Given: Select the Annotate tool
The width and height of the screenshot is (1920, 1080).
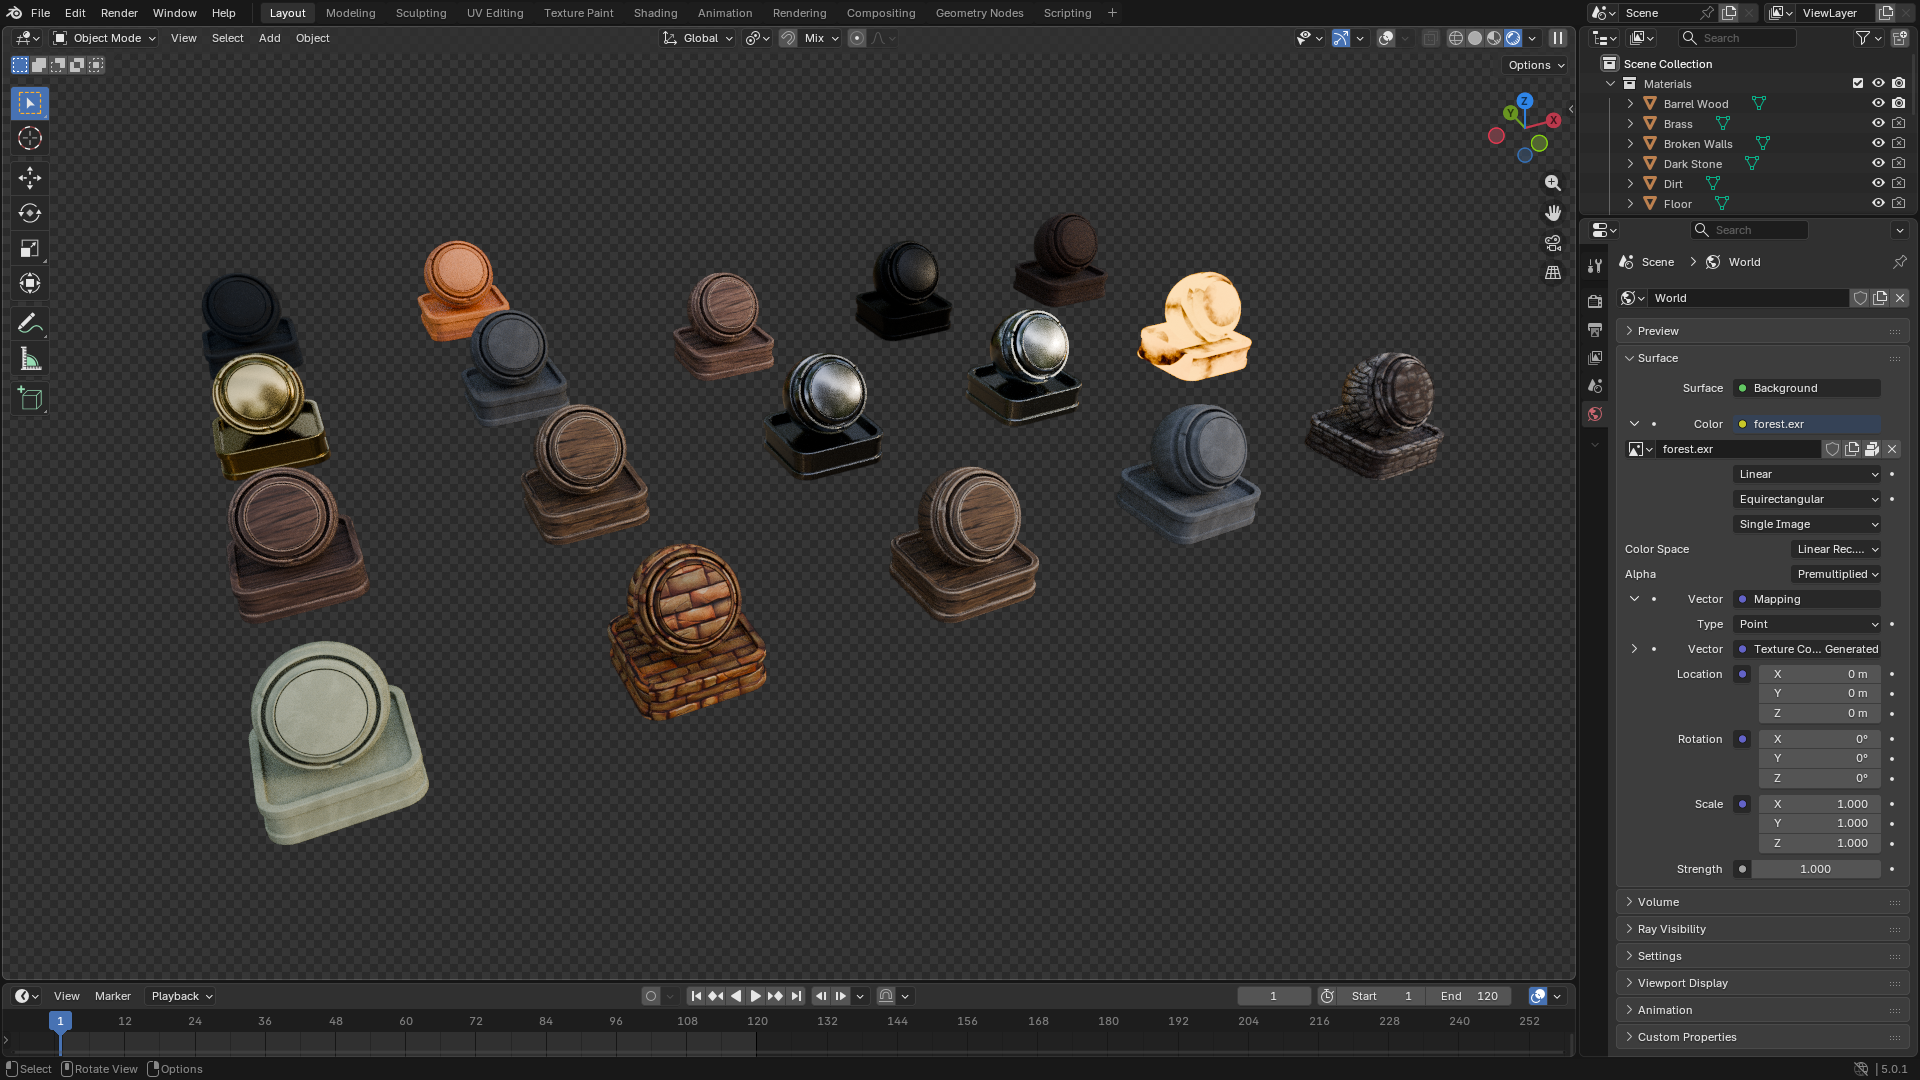Looking at the screenshot, I should pyautogui.click(x=30, y=324).
